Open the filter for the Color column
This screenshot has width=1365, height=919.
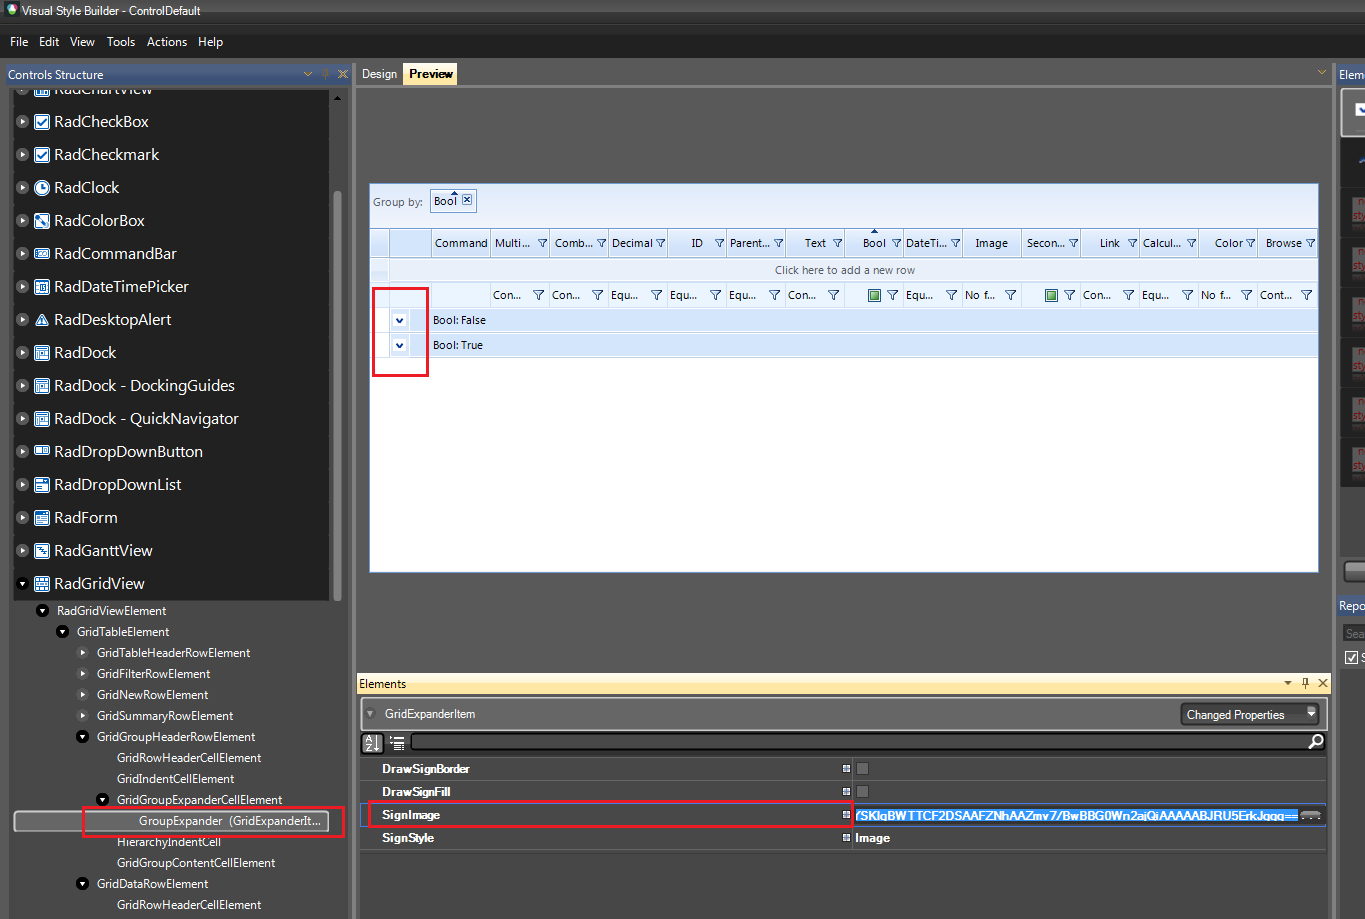[1250, 243]
